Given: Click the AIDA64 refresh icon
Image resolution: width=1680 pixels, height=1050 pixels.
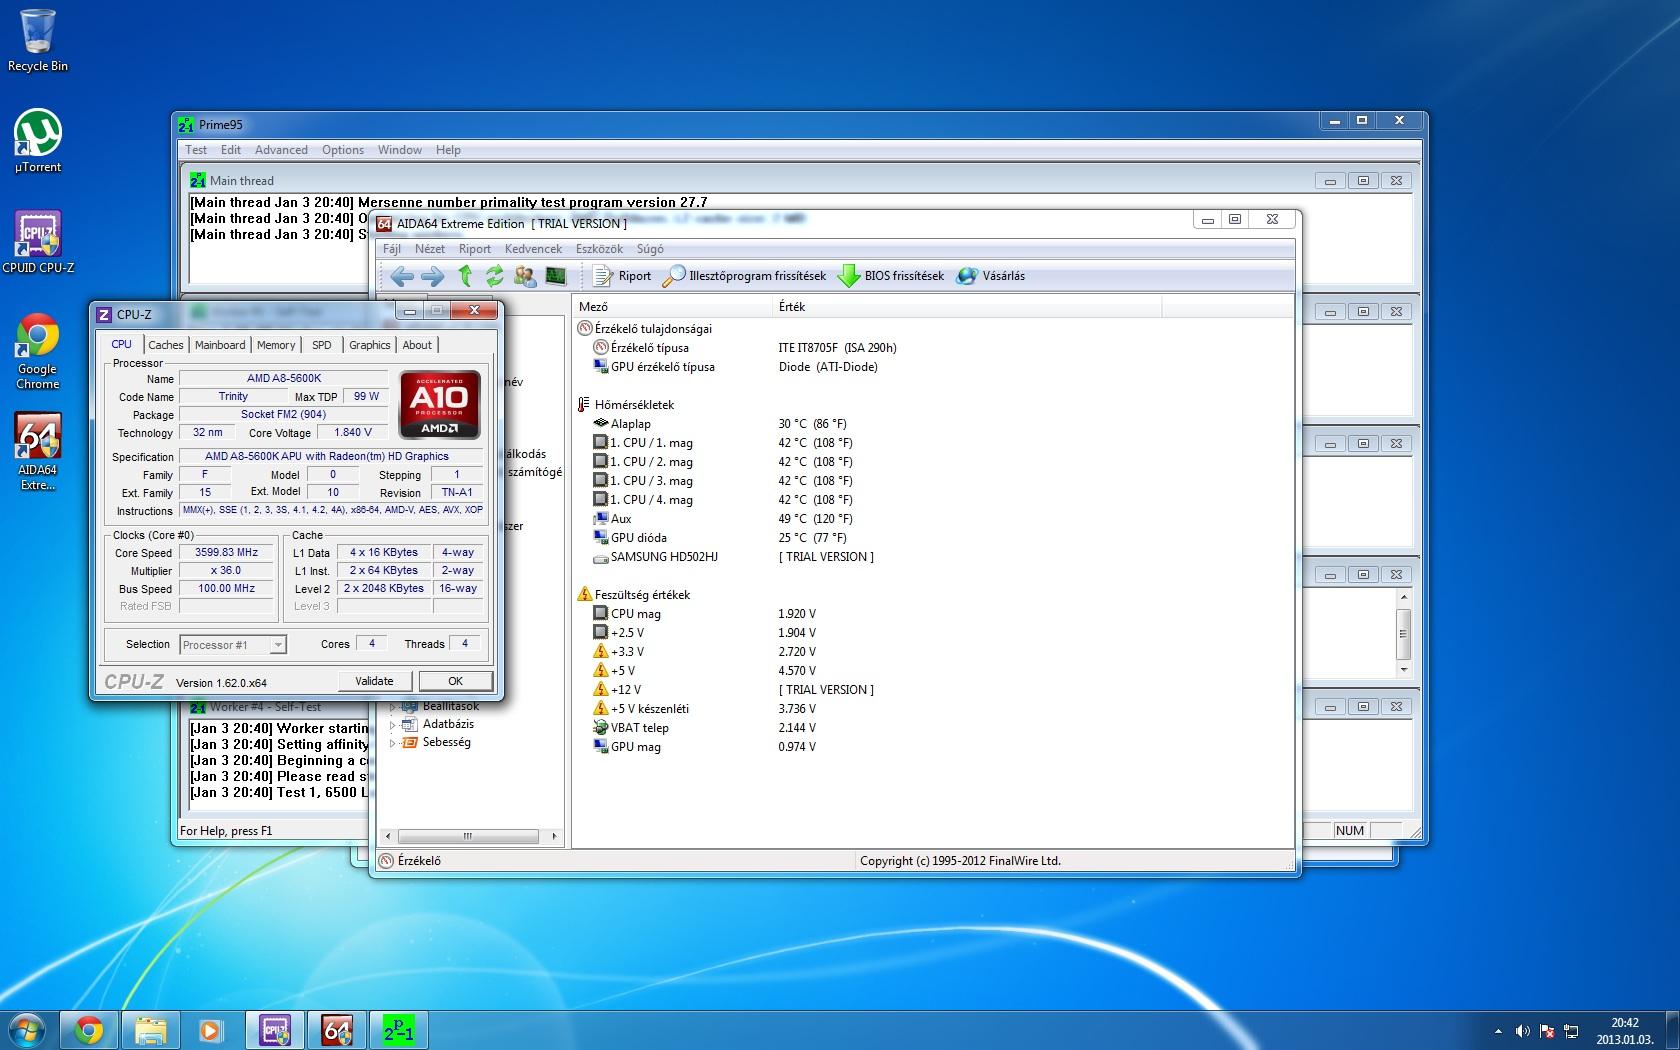Looking at the screenshot, I should (x=494, y=276).
